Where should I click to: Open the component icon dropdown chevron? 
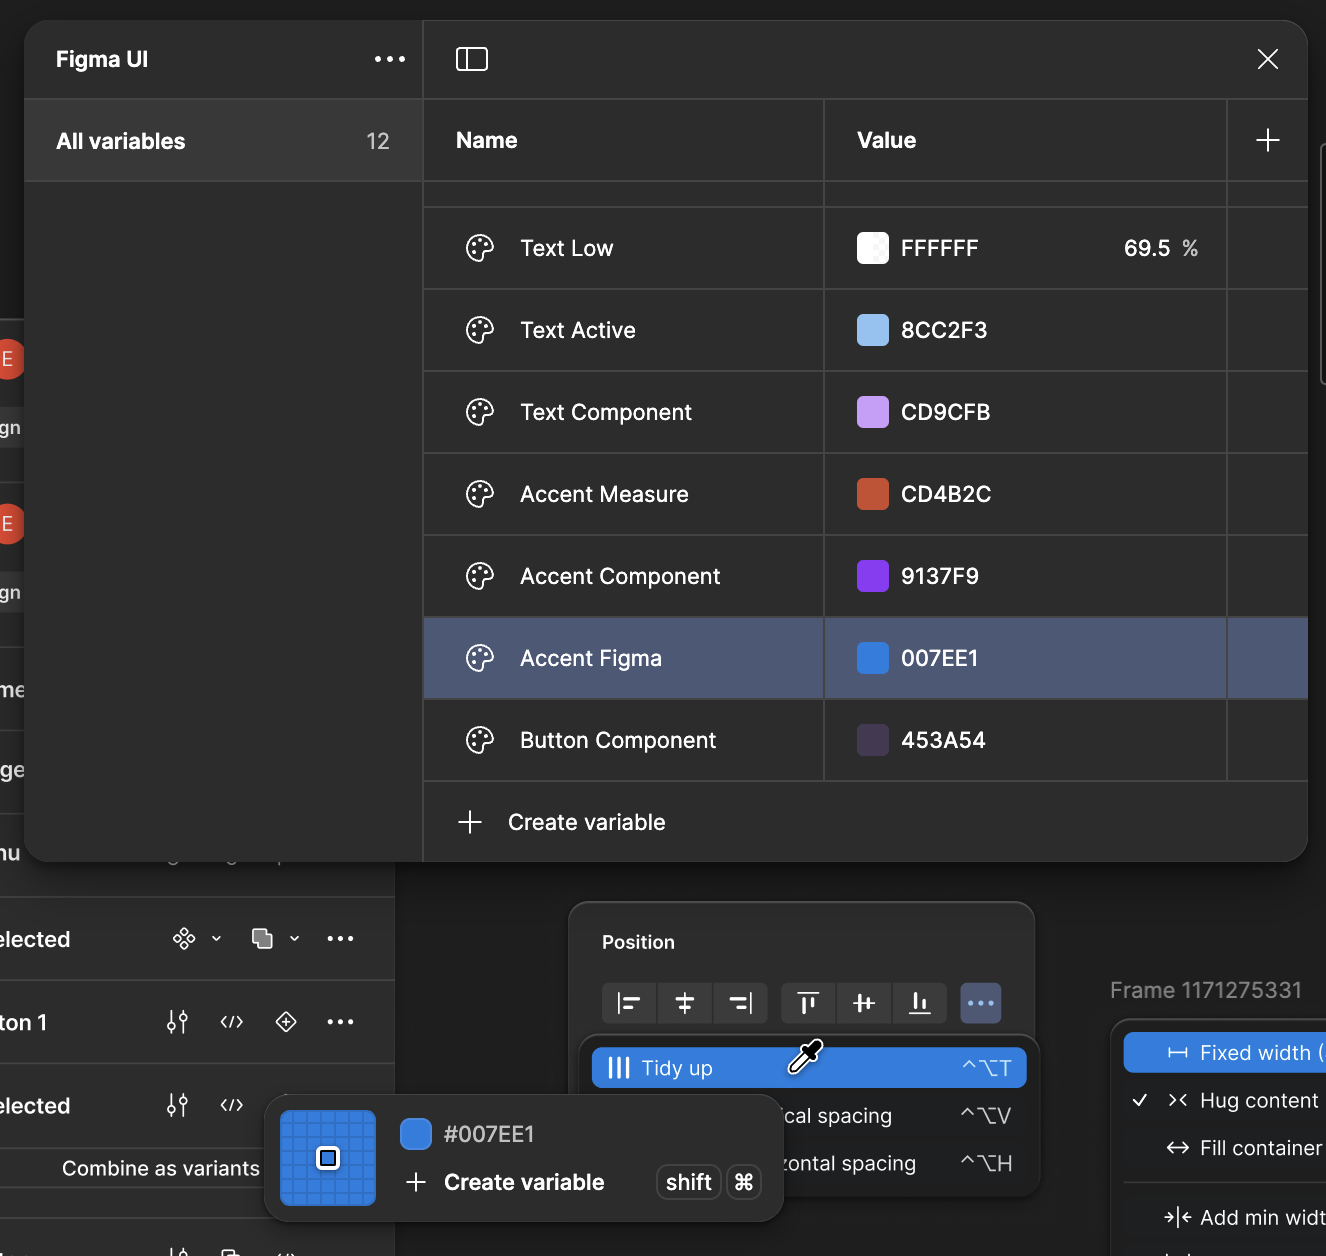click(216, 938)
